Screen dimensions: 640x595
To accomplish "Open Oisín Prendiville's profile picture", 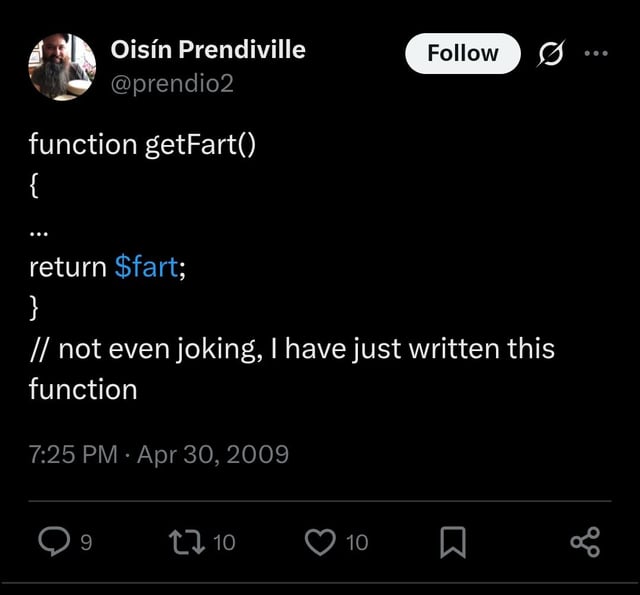I will click(62, 66).
